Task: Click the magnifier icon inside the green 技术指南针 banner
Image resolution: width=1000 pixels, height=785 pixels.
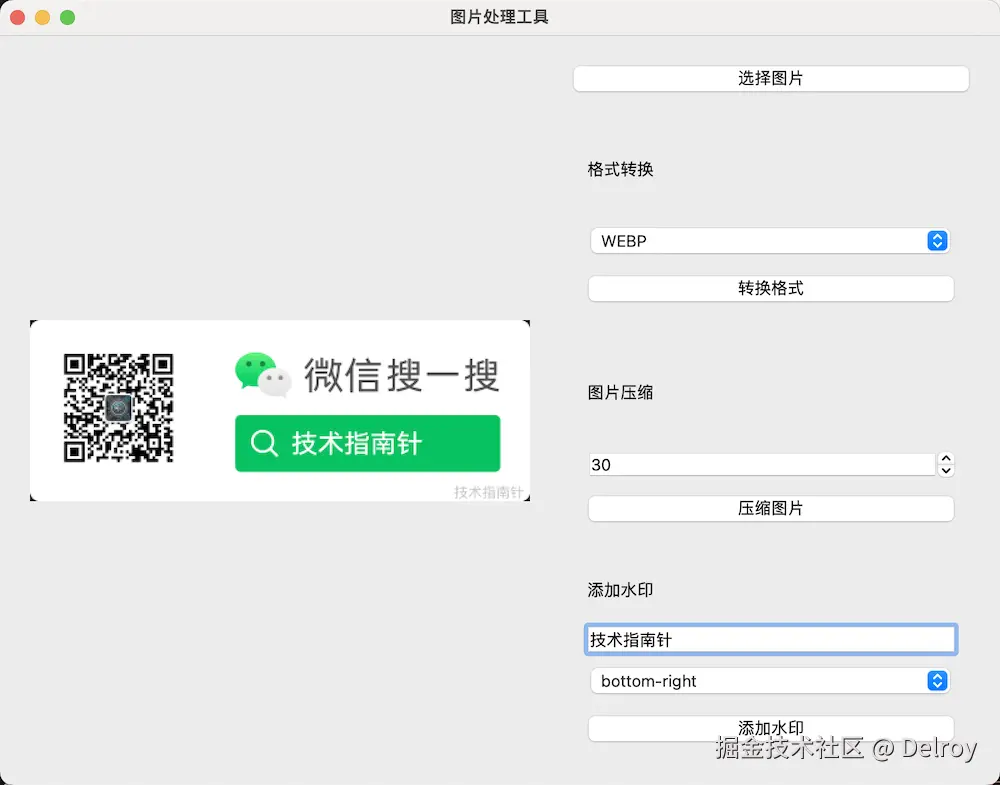Action: pos(264,443)
